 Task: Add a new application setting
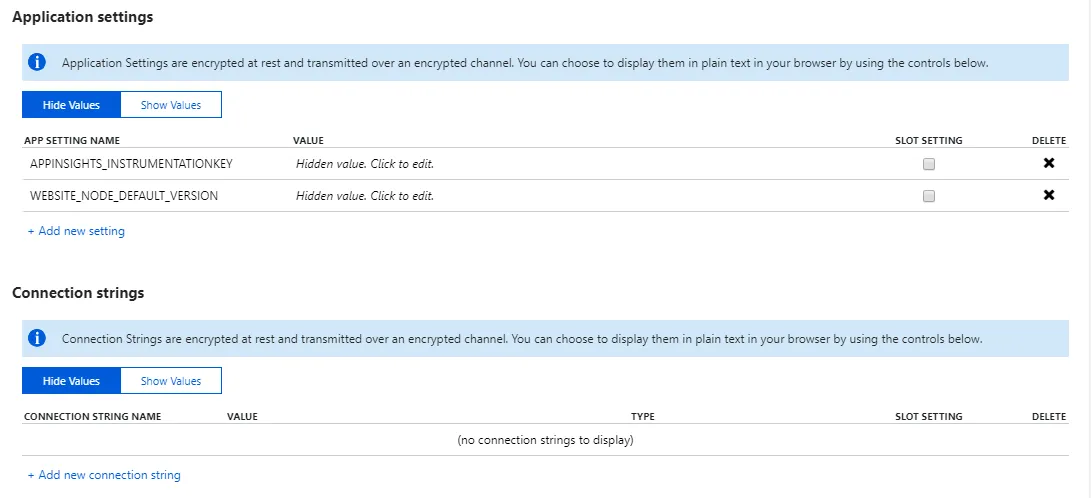pos(76,231)
